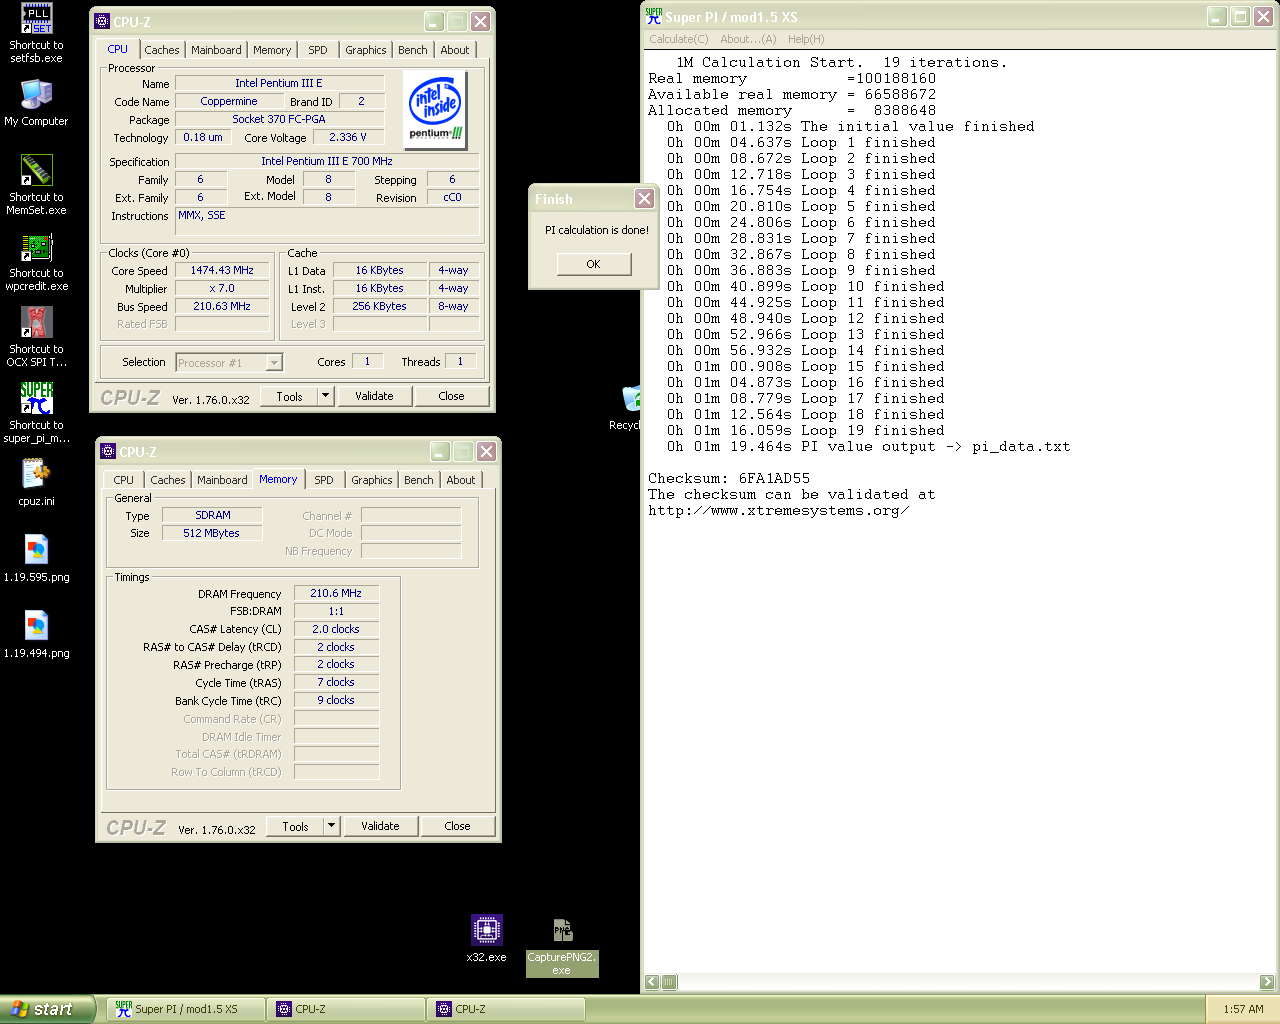
Task: Open Memory tab in top CPU-Z window
Action: (272, 50)
